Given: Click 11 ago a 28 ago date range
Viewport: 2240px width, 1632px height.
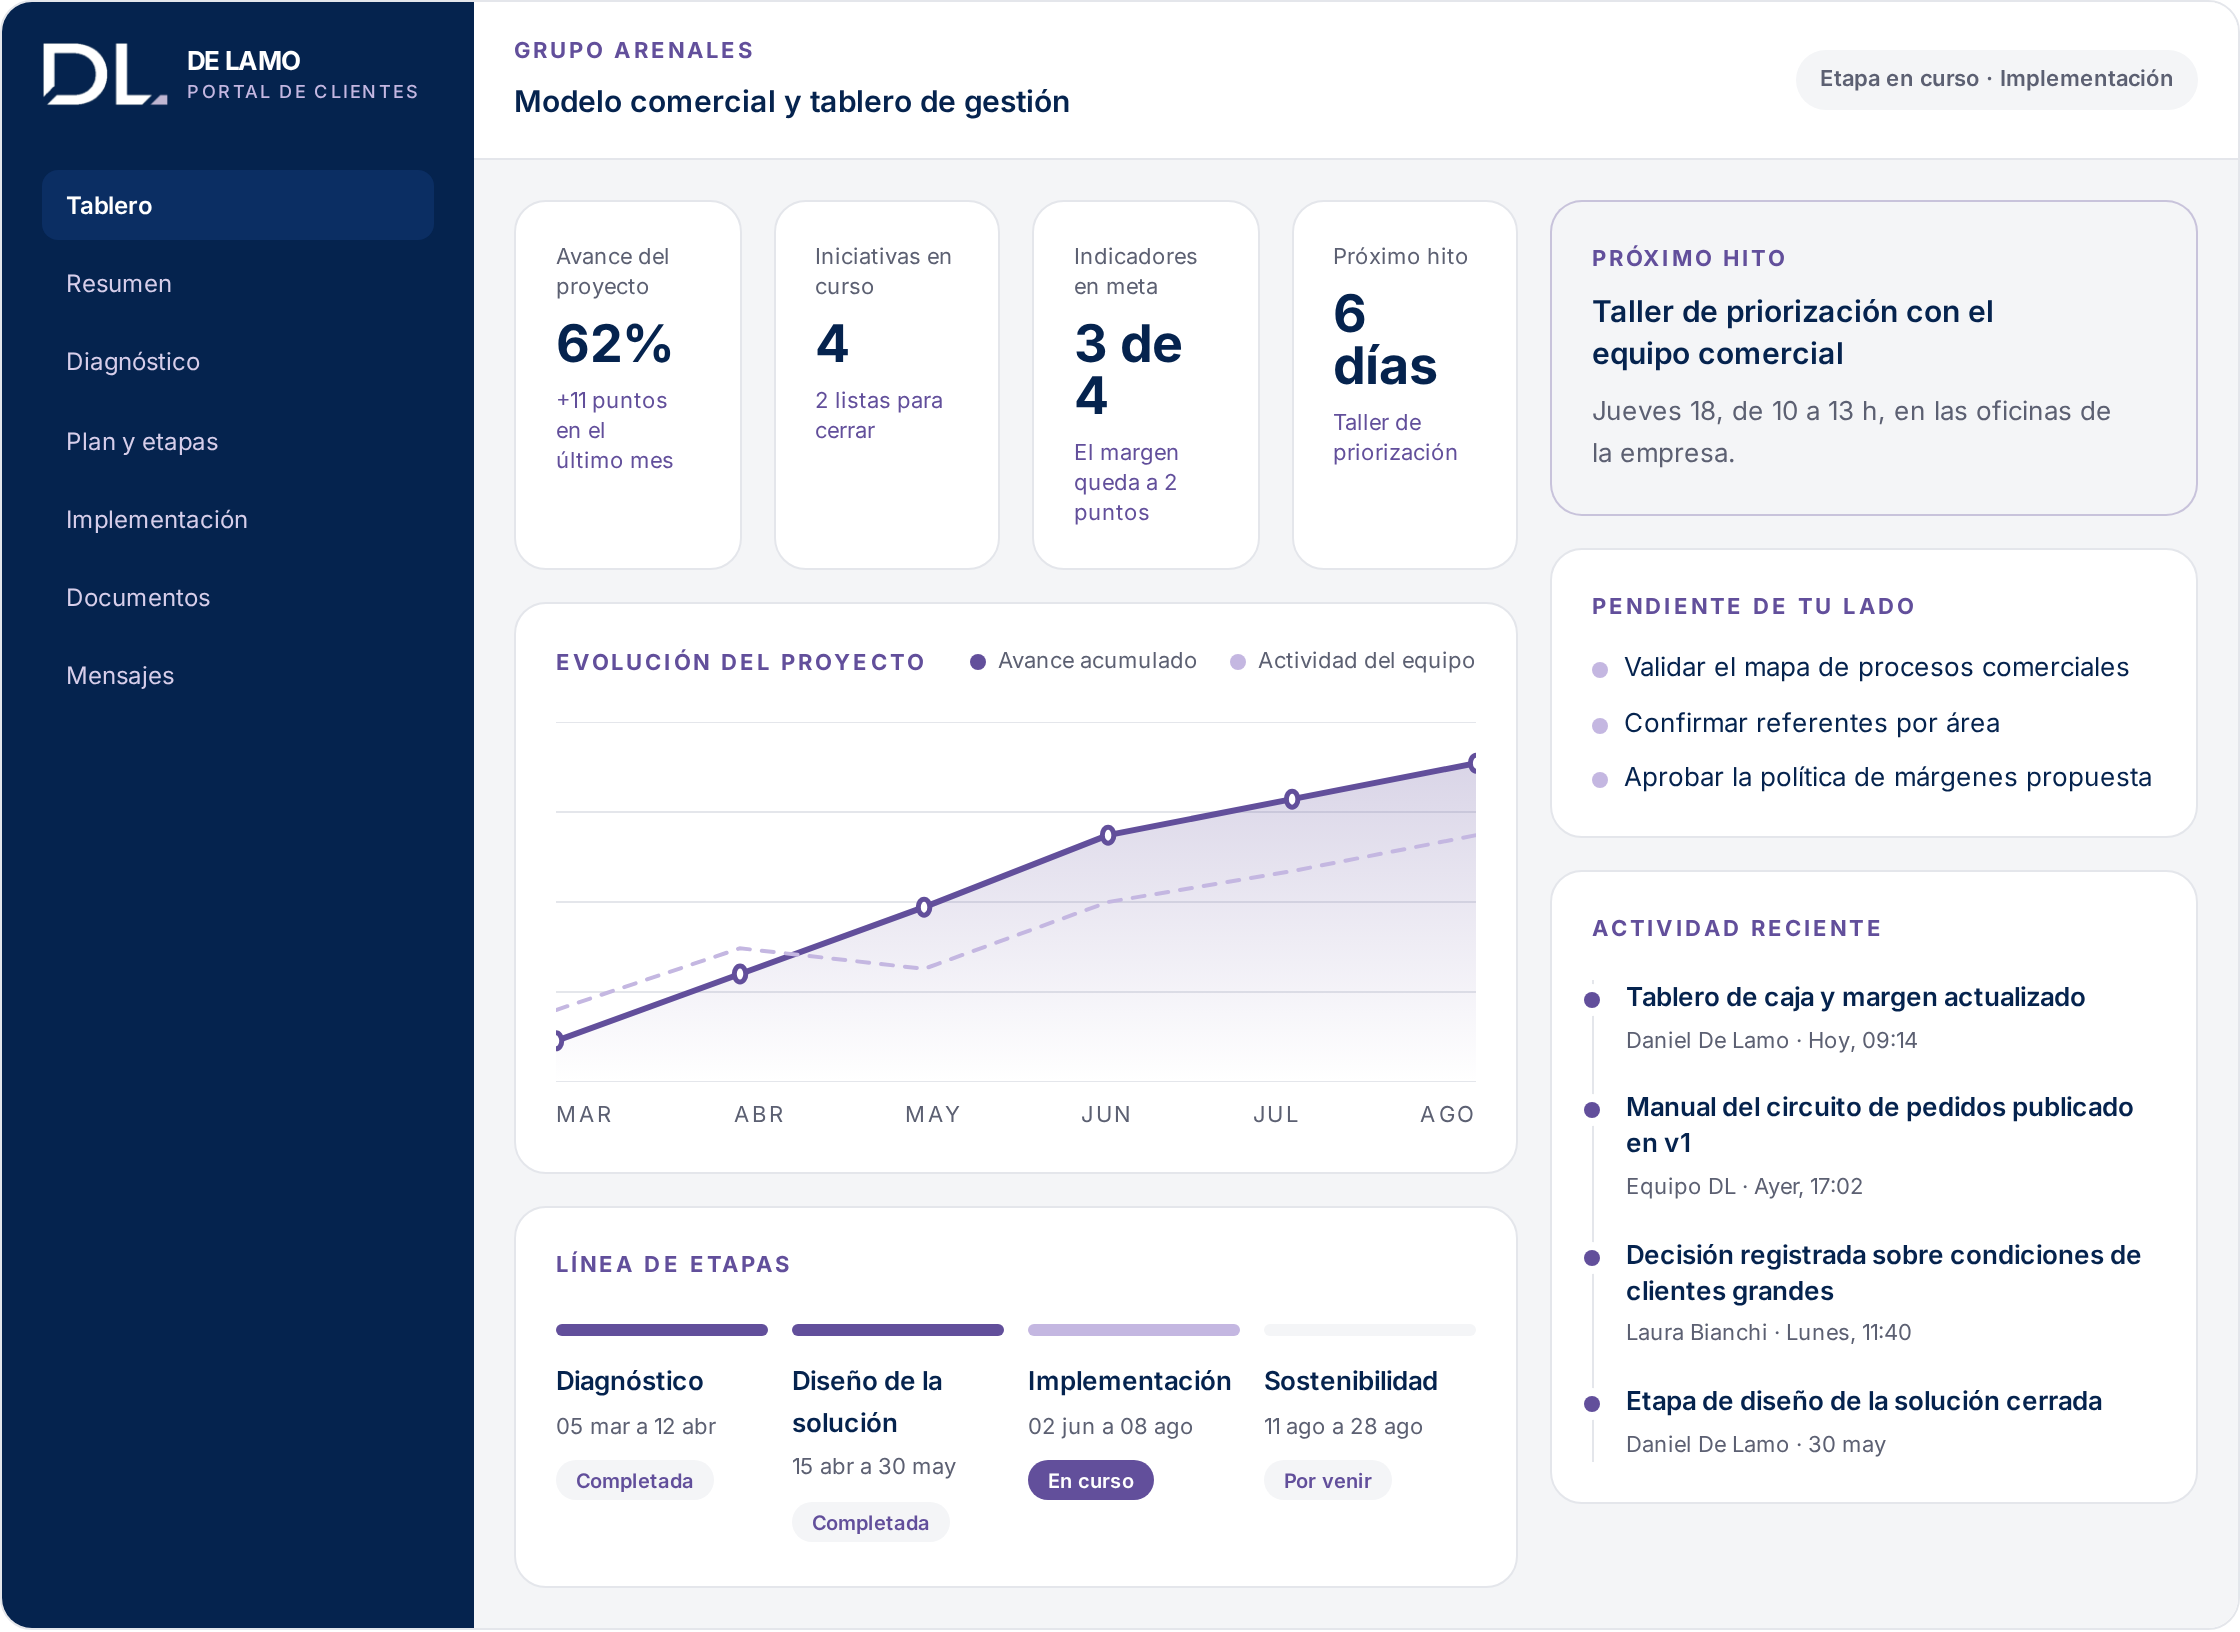Looking at the screenshot, I should [x=1343, y=1427].
